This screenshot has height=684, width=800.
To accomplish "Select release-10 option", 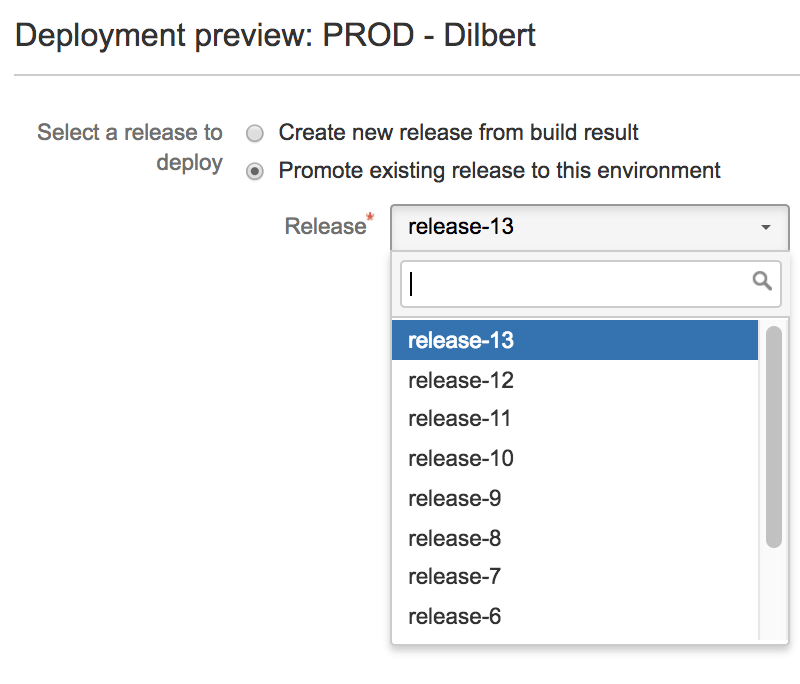I will (461, 459).
